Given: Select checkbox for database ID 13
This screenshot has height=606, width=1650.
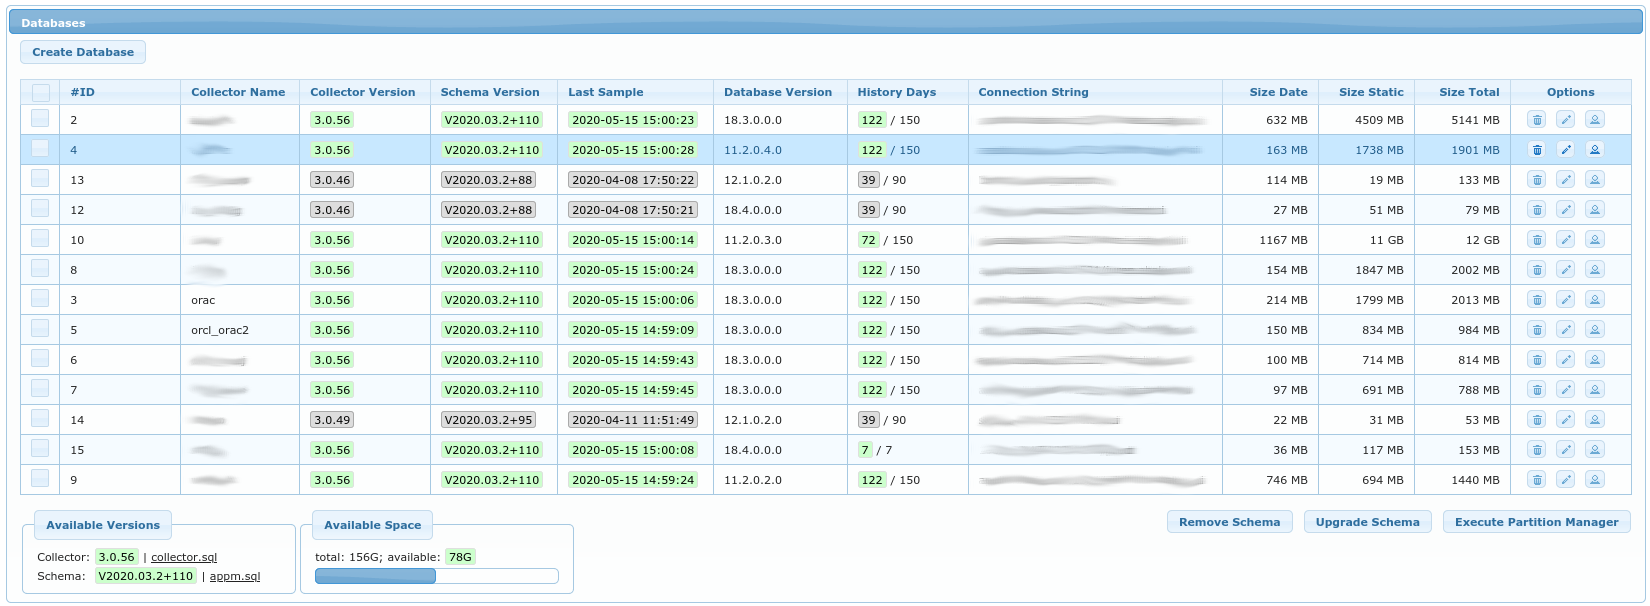Looking at the screenshot, I should tap(40, 178).
